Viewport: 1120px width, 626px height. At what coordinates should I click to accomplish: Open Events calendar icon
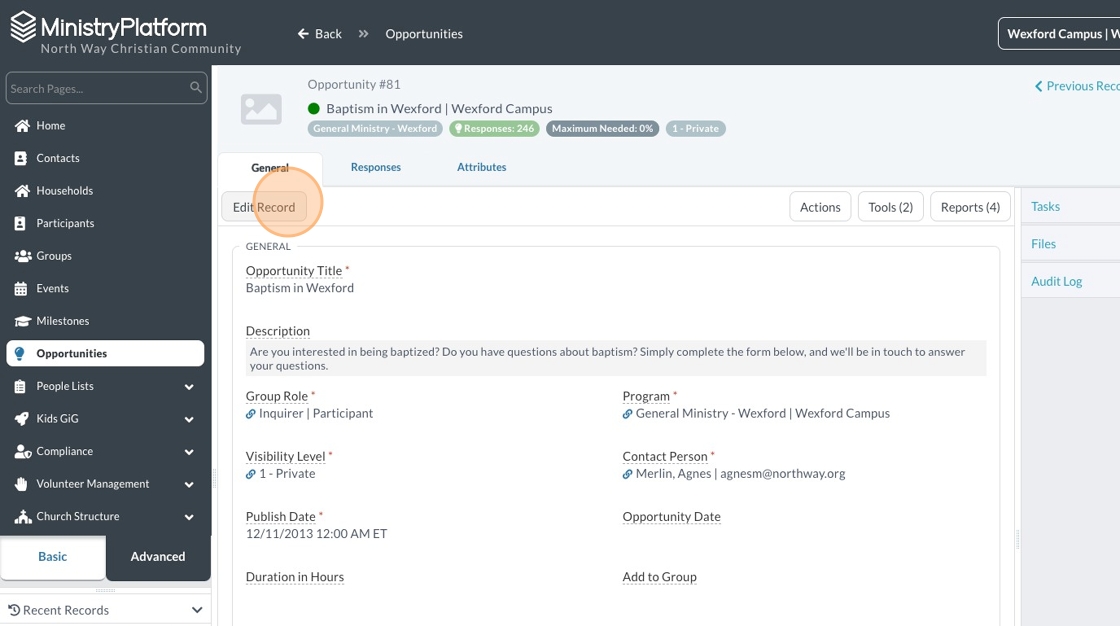coord(21,289)
